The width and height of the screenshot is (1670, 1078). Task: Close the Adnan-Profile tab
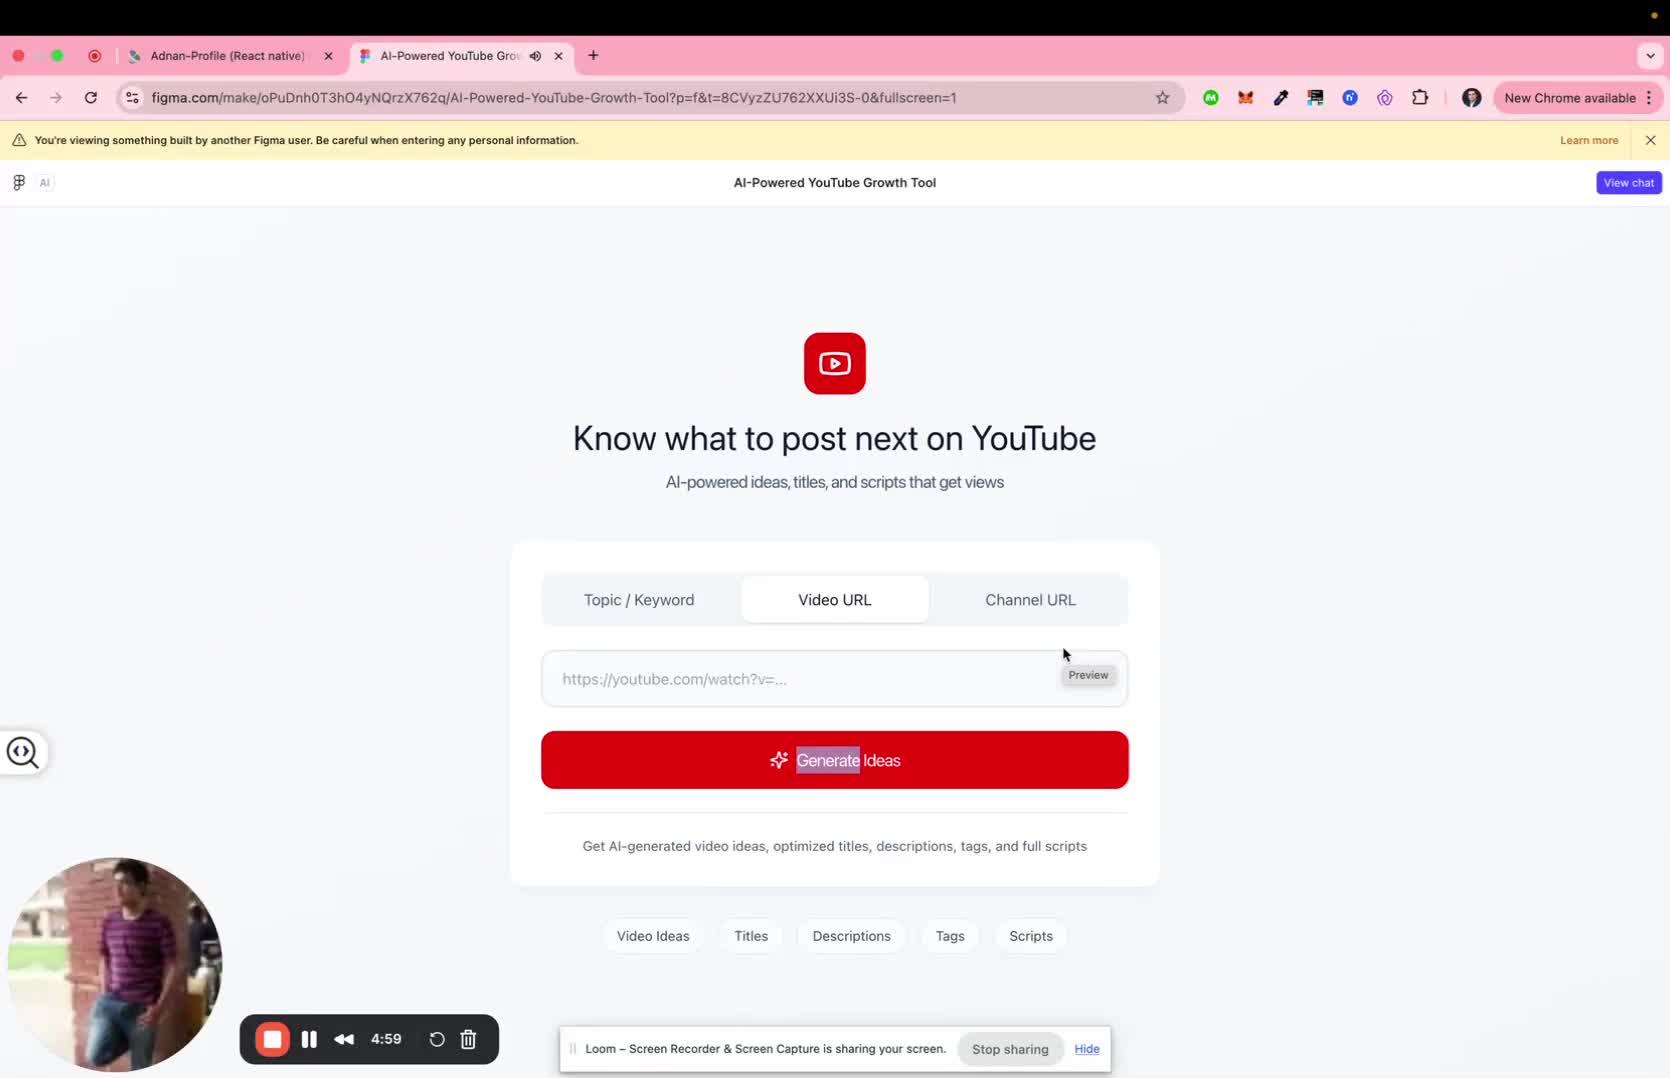click(x=328, y=56)
